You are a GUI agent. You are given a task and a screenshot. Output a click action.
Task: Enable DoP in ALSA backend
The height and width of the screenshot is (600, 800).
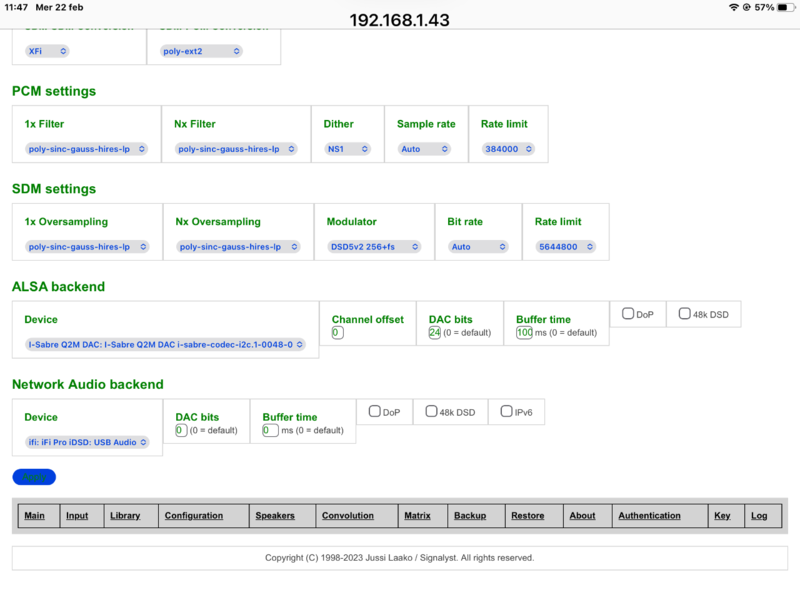click(628, 314)
